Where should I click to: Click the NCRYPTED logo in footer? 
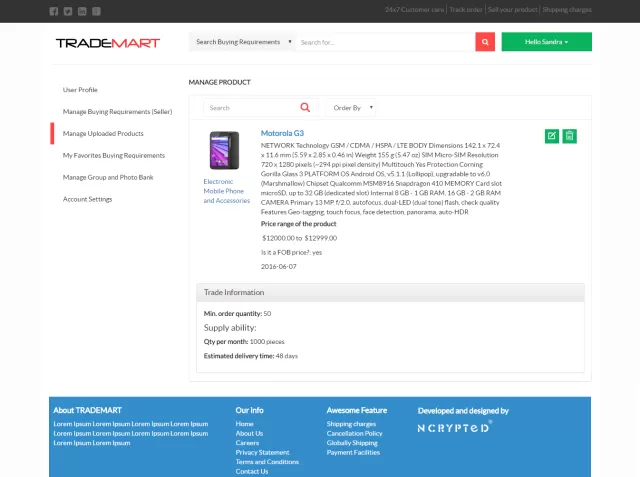click(455, 427)
